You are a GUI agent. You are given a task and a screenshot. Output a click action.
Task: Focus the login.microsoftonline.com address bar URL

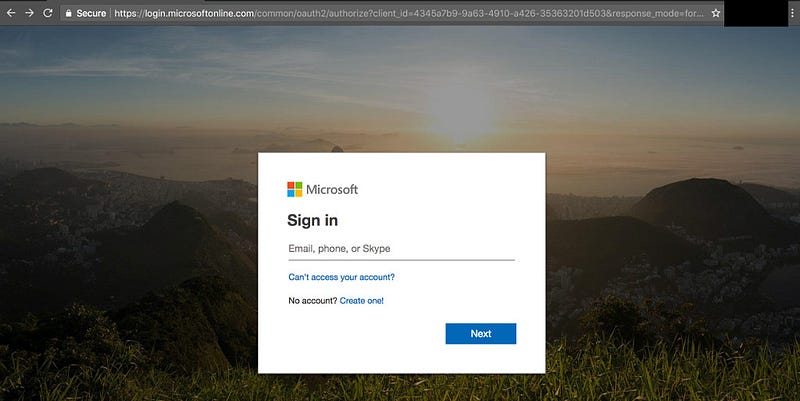pos(409,13)
